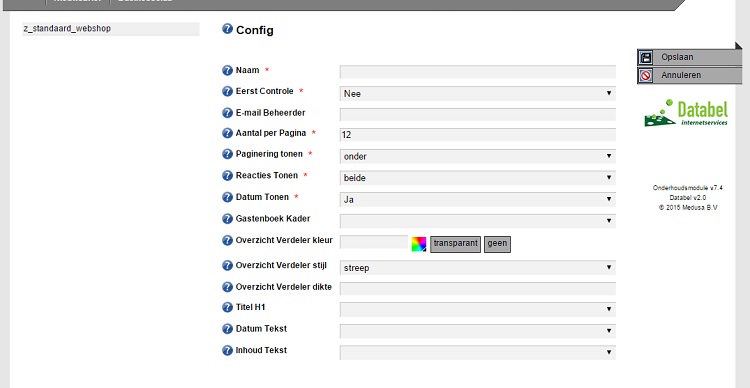Image resolution: width=750 pixels, height=388 pixels.
Task: Open the Reacties Tonen dropdown
Action: click(x=477, y=177)
